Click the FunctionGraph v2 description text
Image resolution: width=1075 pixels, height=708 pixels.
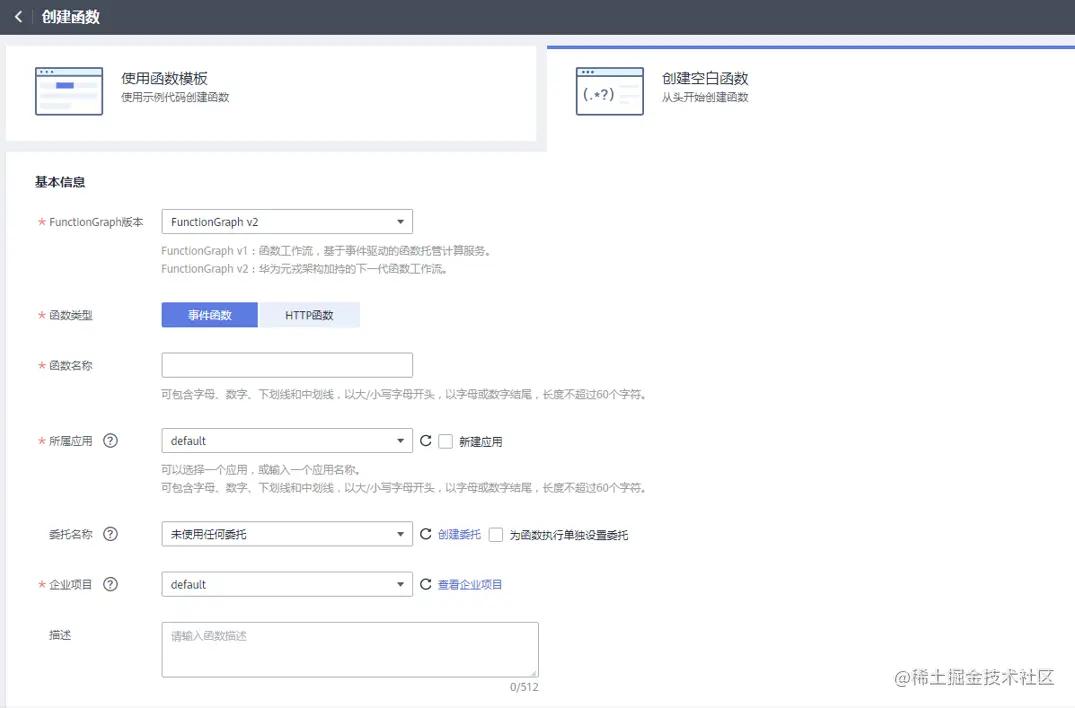pos(305,269)
